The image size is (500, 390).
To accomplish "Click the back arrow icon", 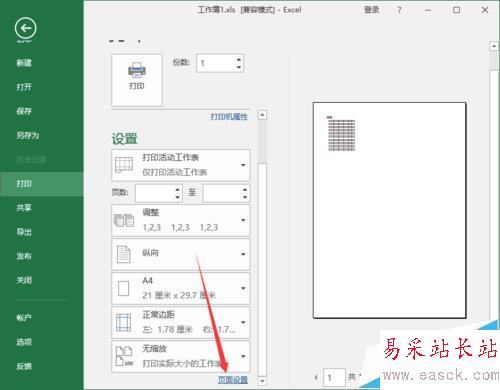I will (26, 28).
